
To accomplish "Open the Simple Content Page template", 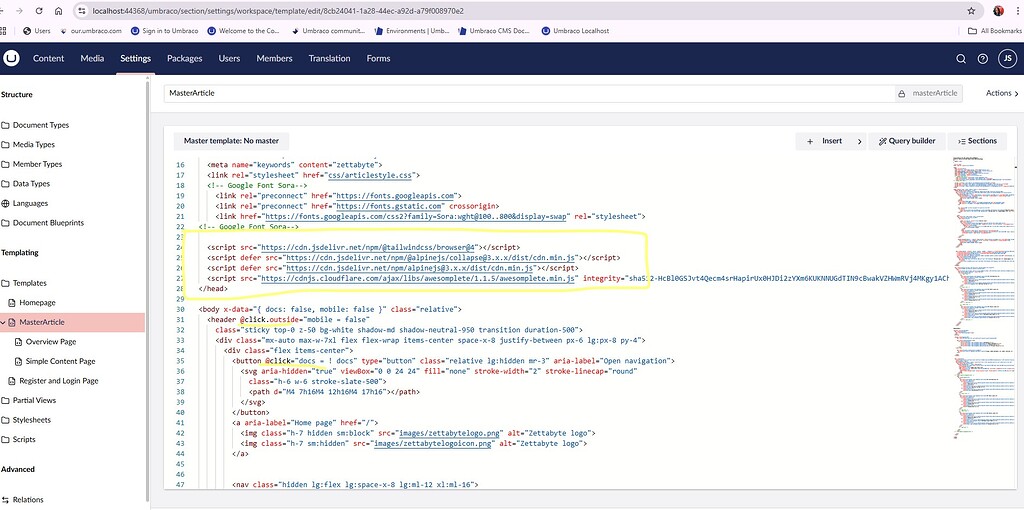I will (x=60, y=361).
